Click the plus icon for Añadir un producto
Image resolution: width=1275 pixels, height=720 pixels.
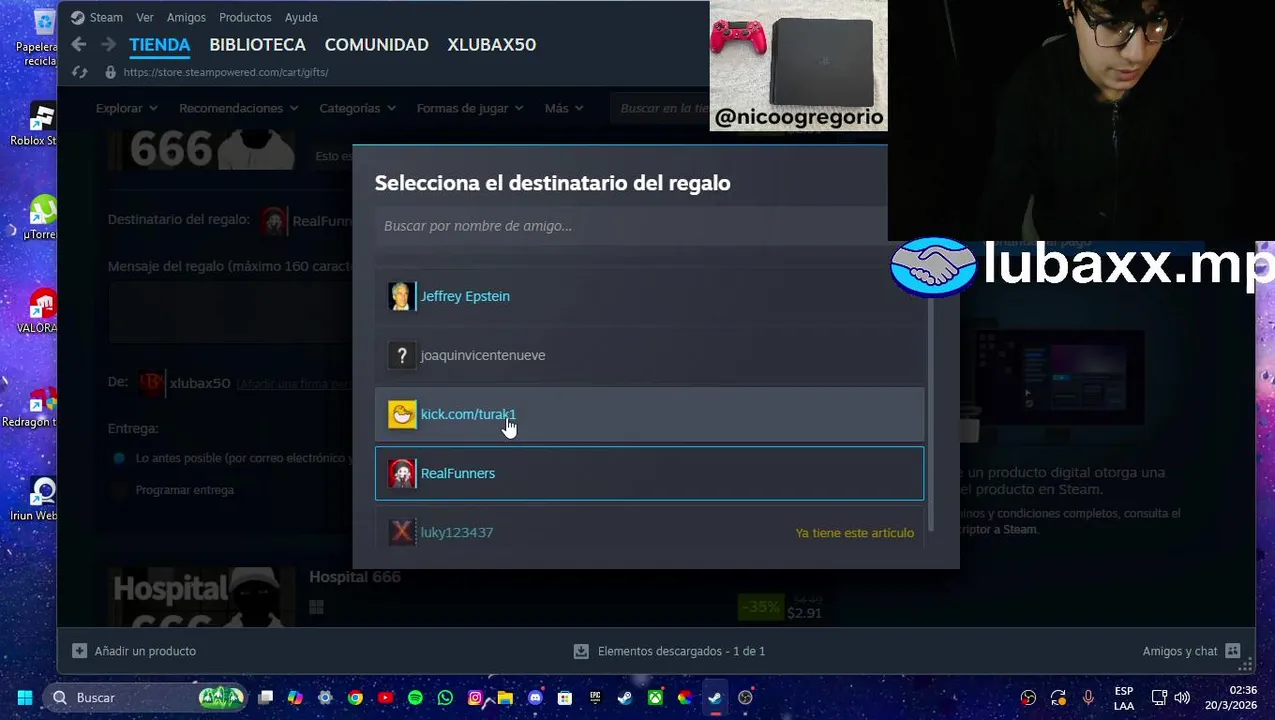point(79,651)
